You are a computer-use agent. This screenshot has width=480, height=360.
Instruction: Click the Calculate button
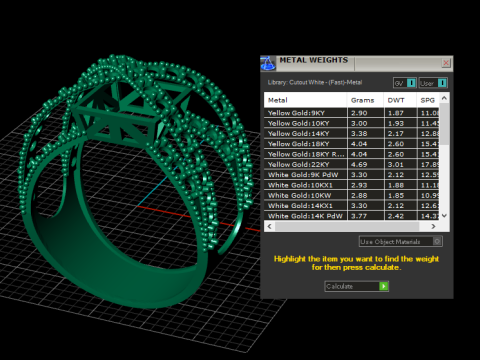[x=356, y=286]
